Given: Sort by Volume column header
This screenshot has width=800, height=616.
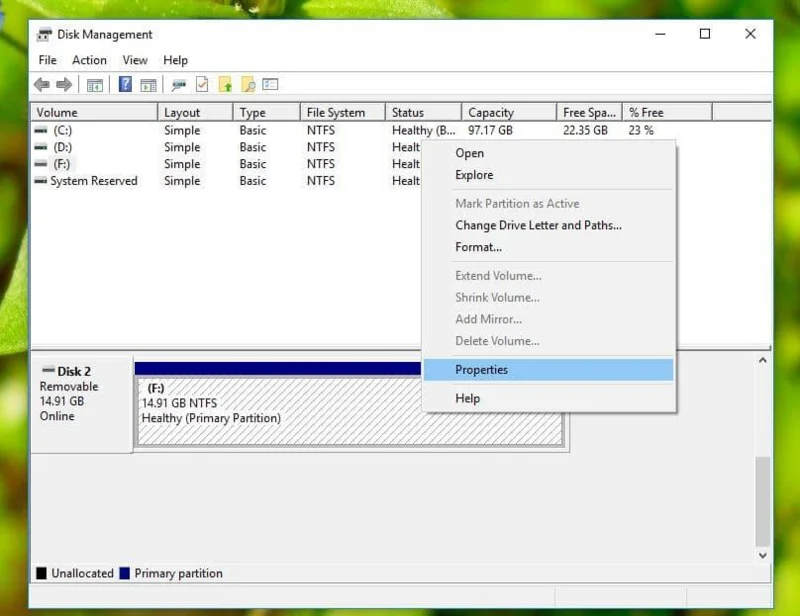Looking at the screenshot, I should (94, 112).
